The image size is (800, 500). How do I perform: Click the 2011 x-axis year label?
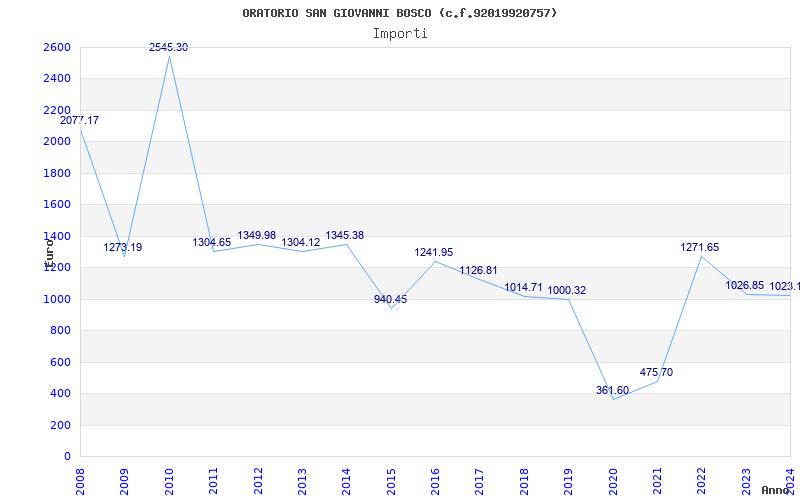tap(213, 481)
